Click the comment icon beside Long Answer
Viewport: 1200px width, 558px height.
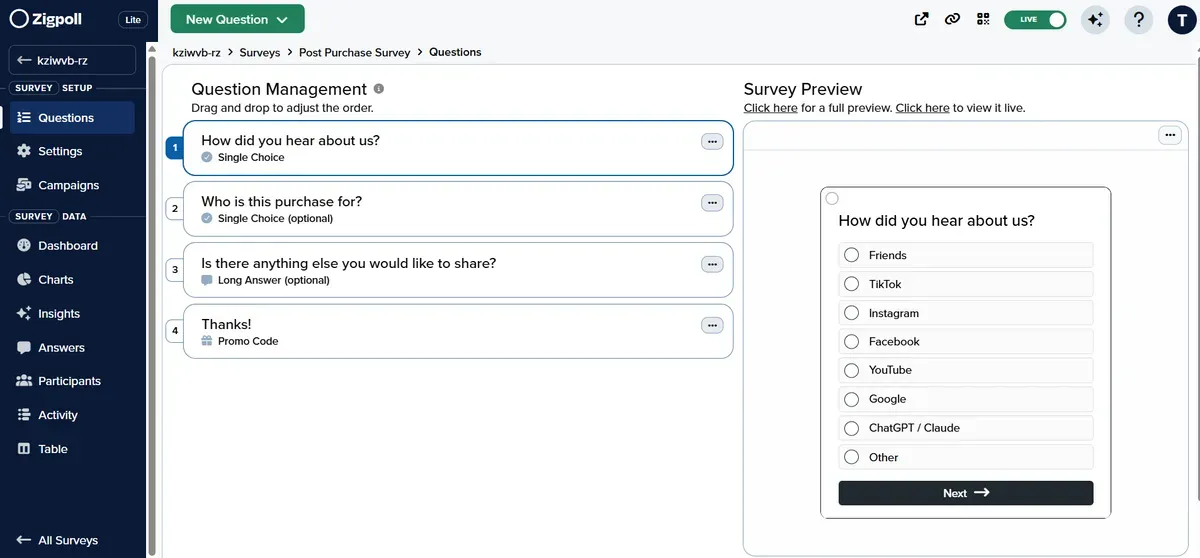207,280
